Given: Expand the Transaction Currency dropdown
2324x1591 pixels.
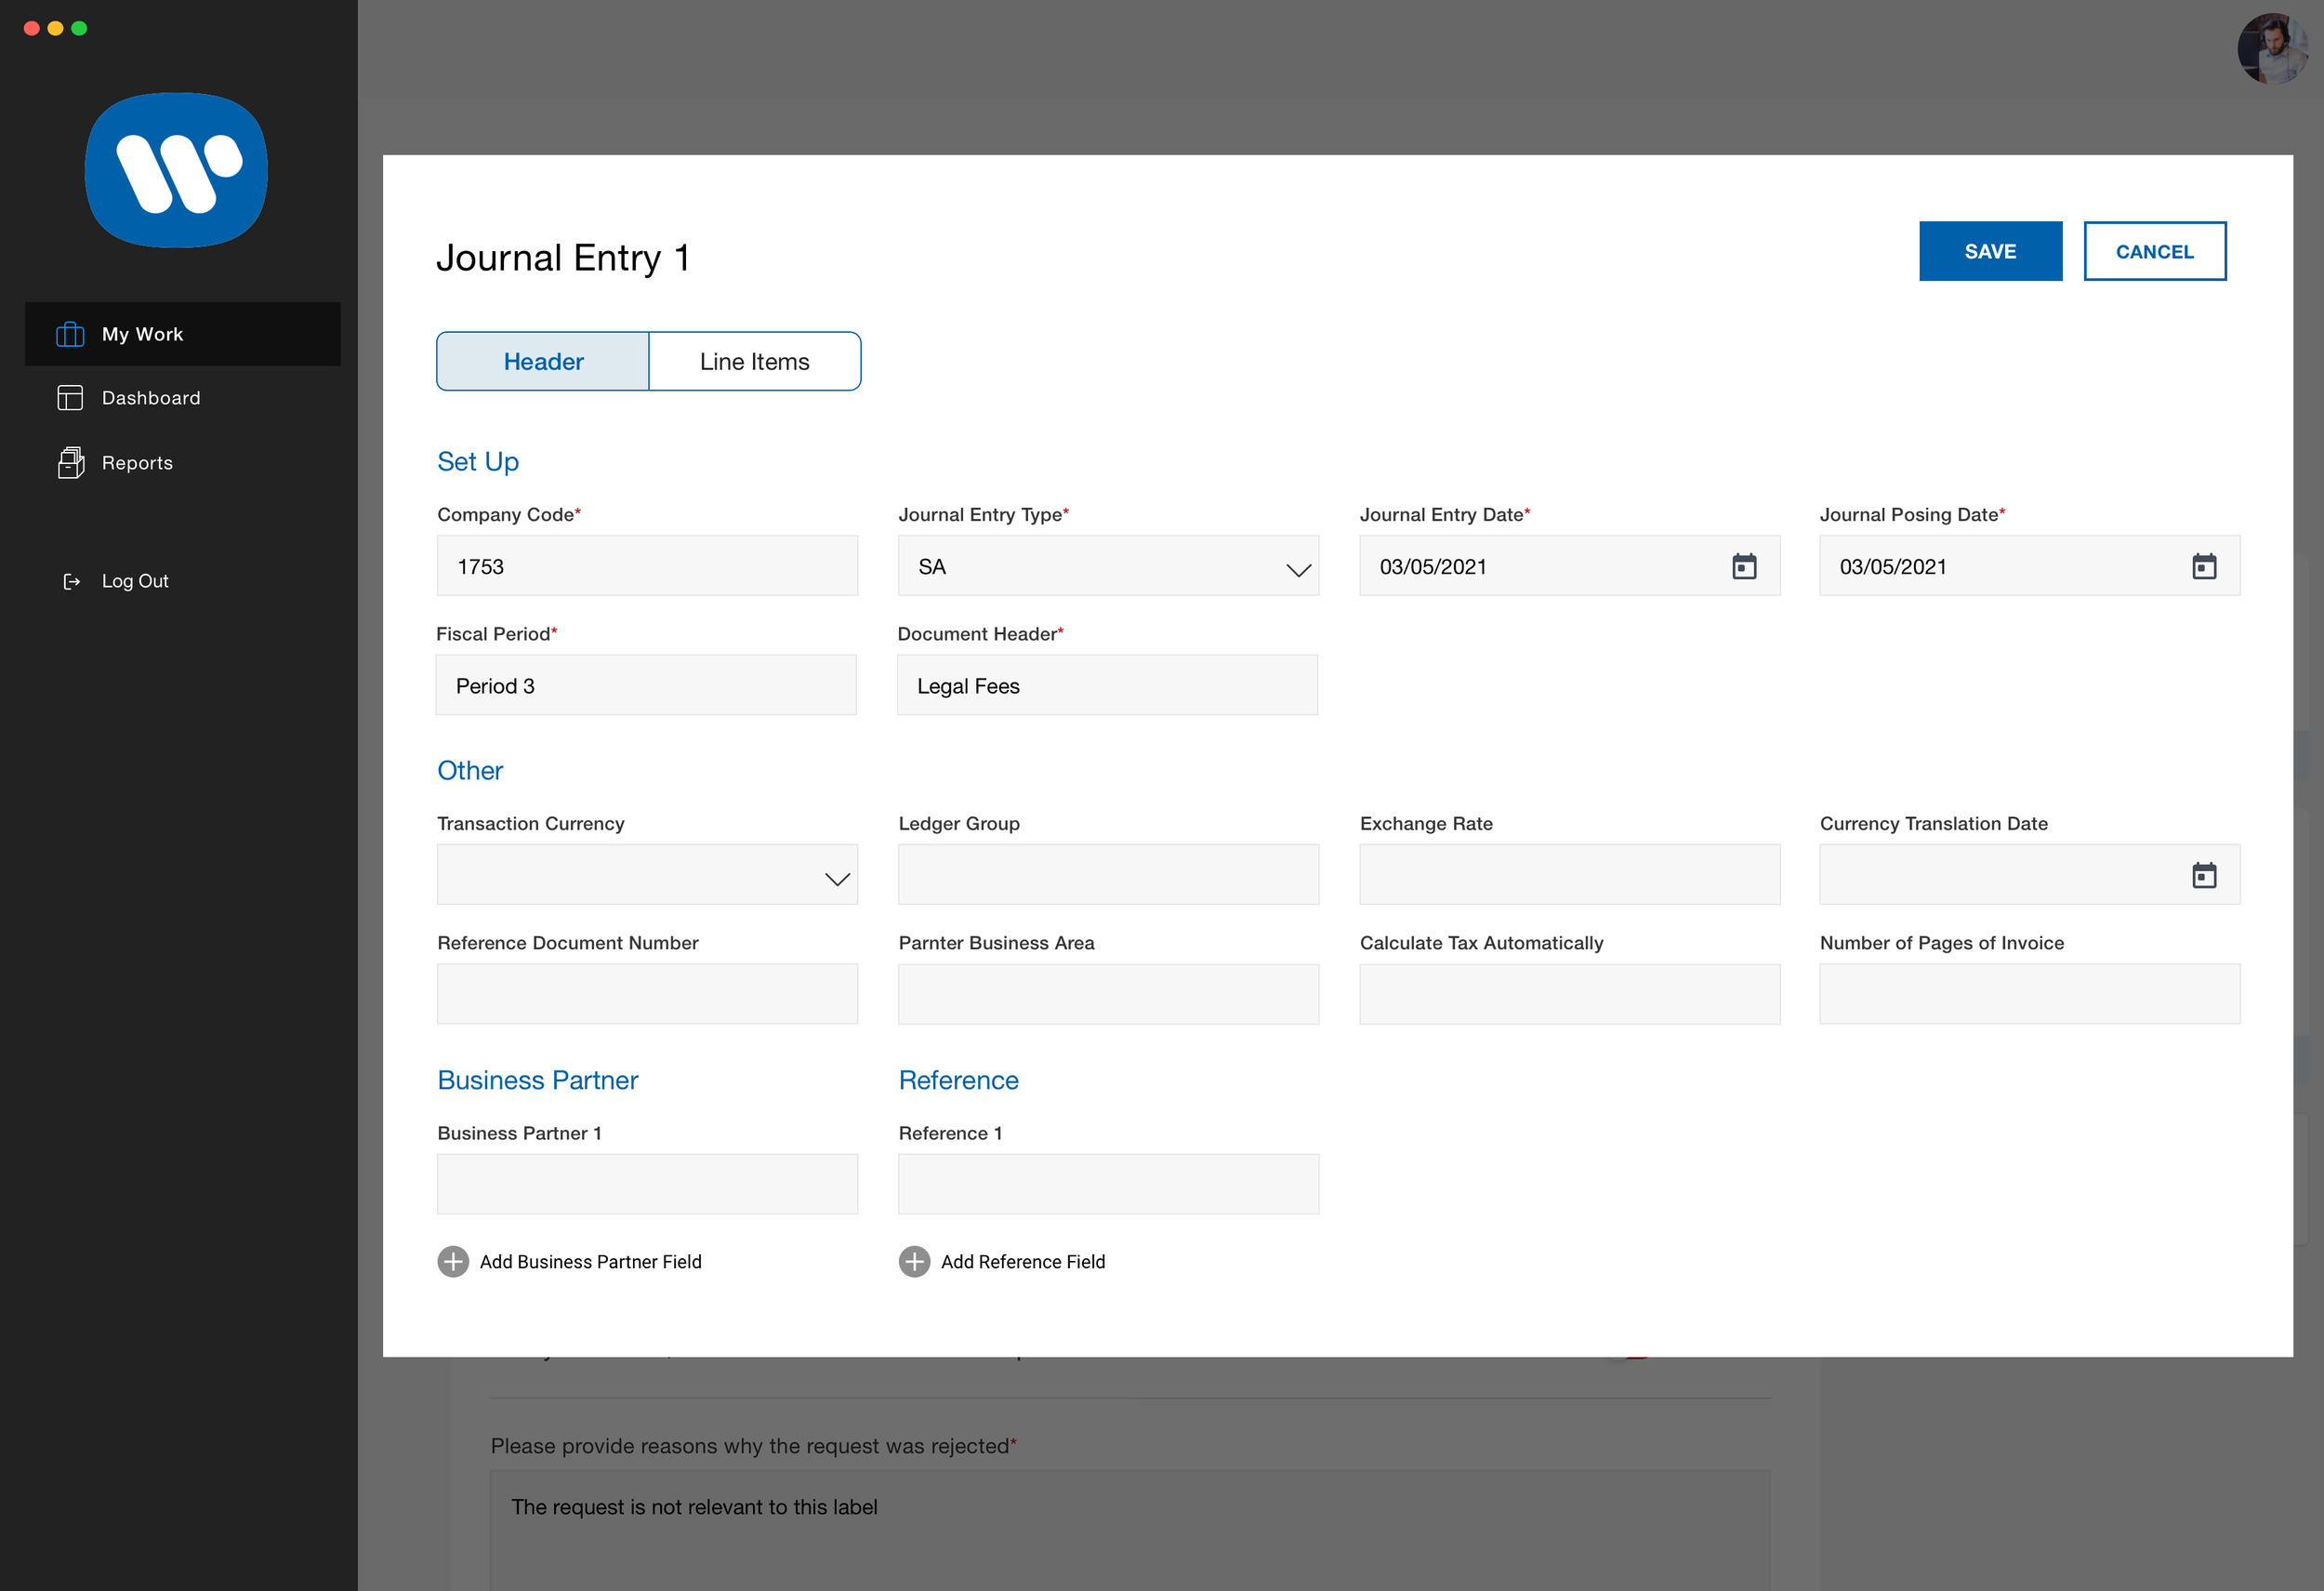Looking at the screenshot, I should click(x=837, y=878).
